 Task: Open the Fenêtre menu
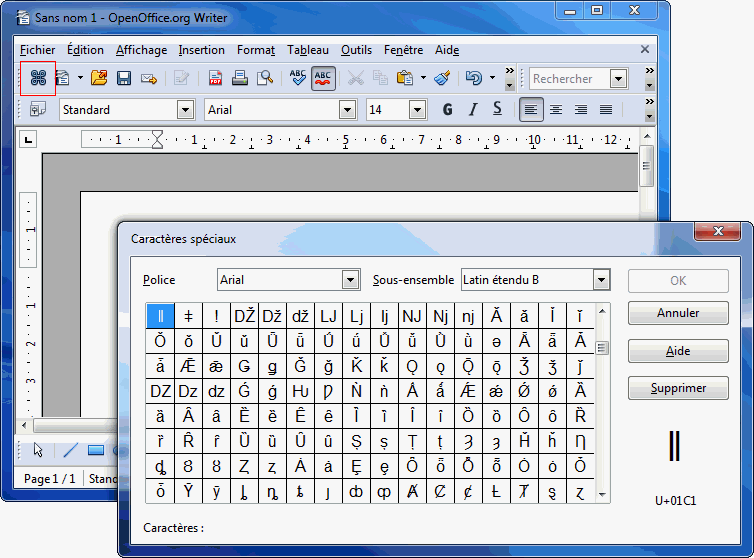403,50
